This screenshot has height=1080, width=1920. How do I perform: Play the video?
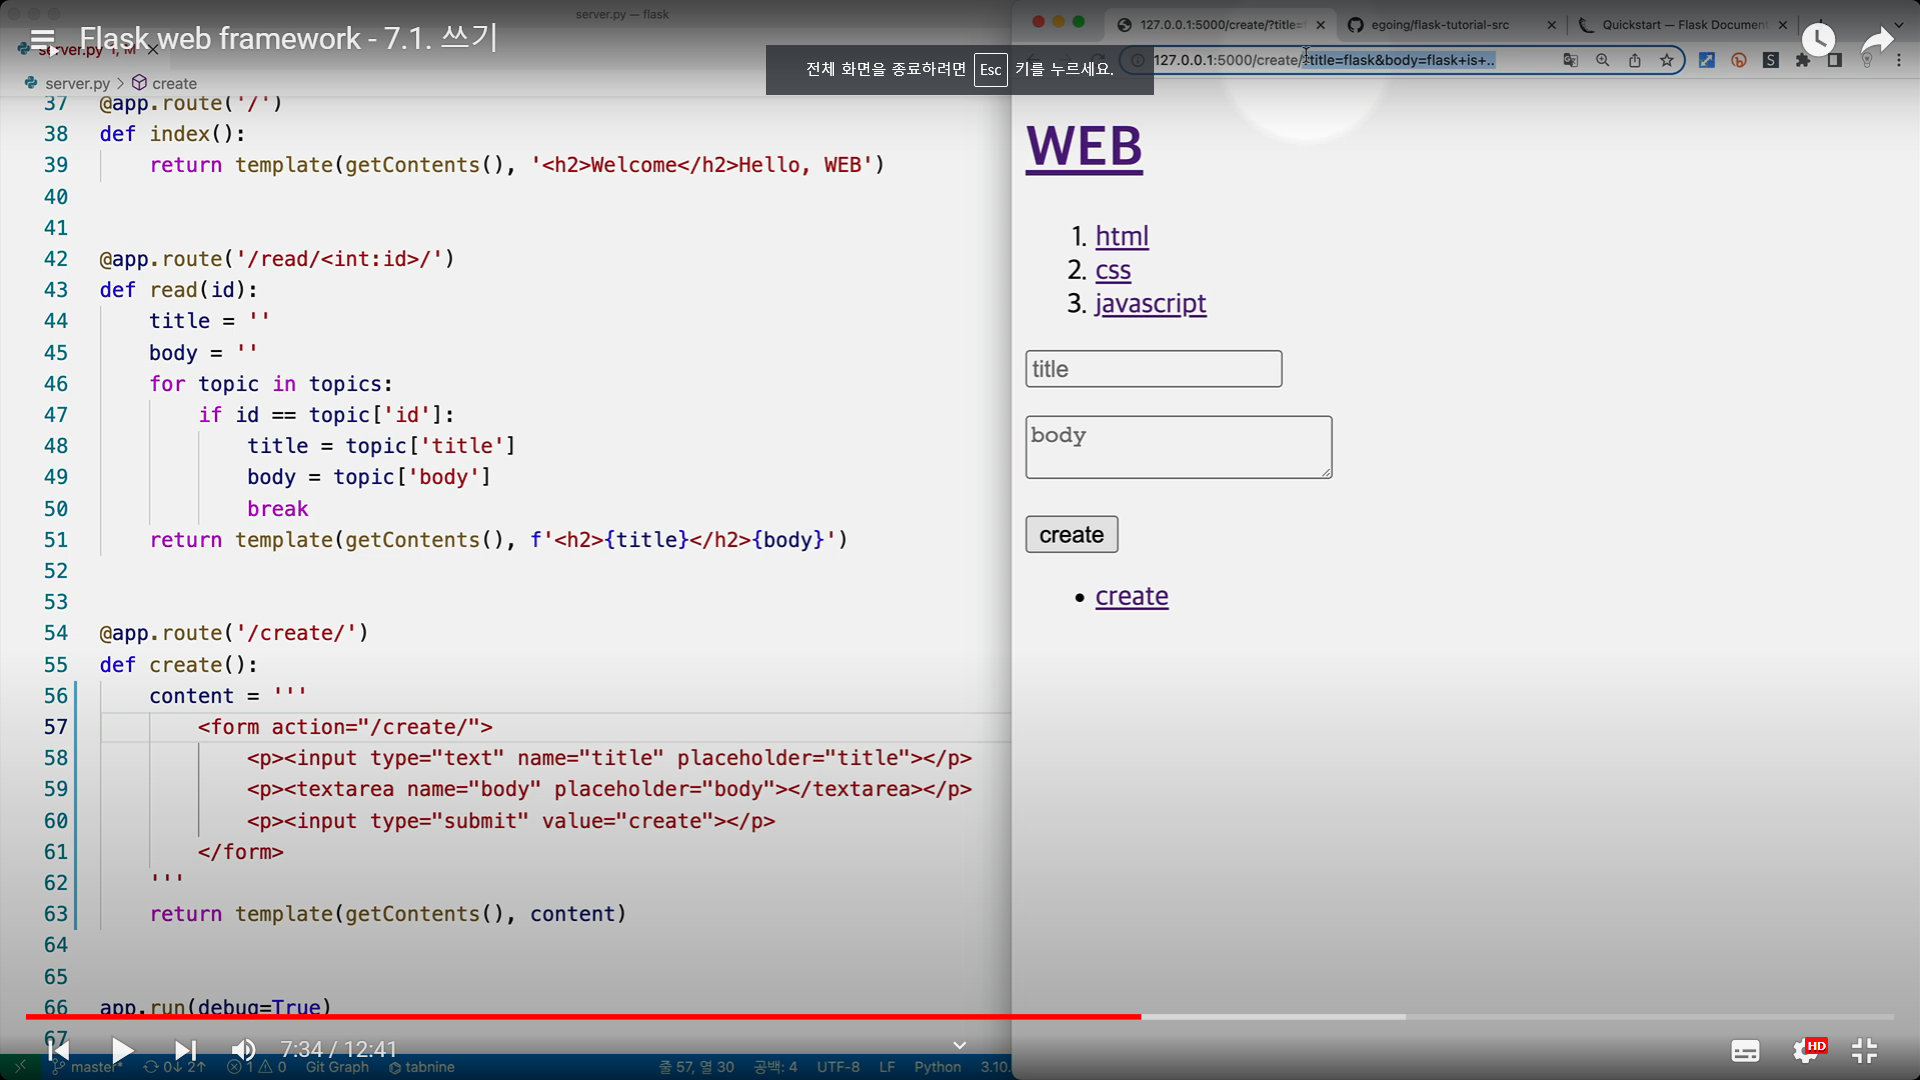coord(122,1050)
